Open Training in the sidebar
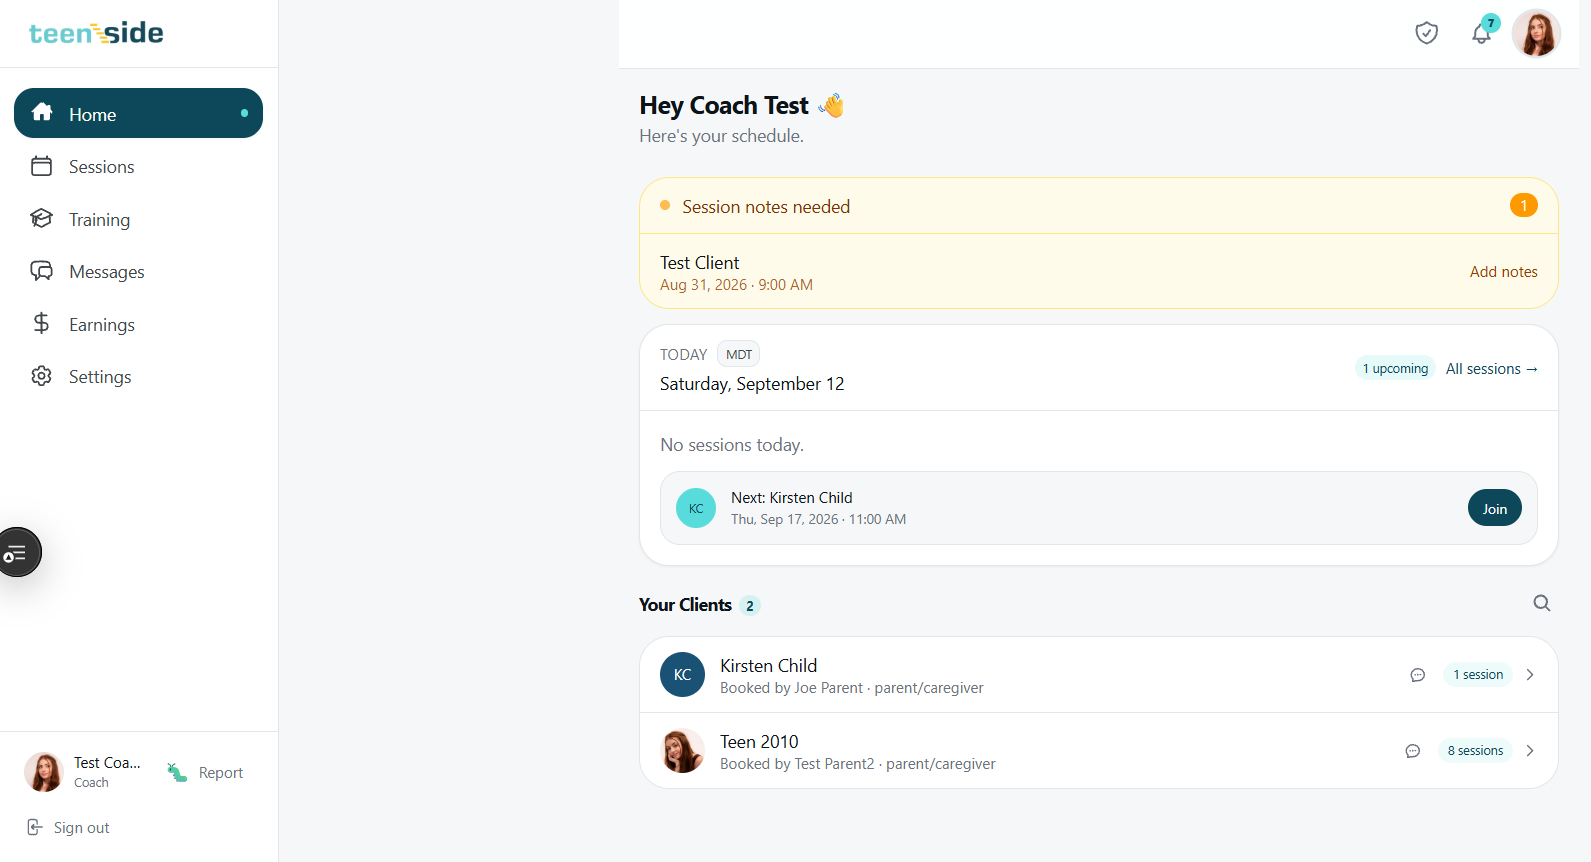This screenshot has width=1591, height=862. [x=138, y=219]
